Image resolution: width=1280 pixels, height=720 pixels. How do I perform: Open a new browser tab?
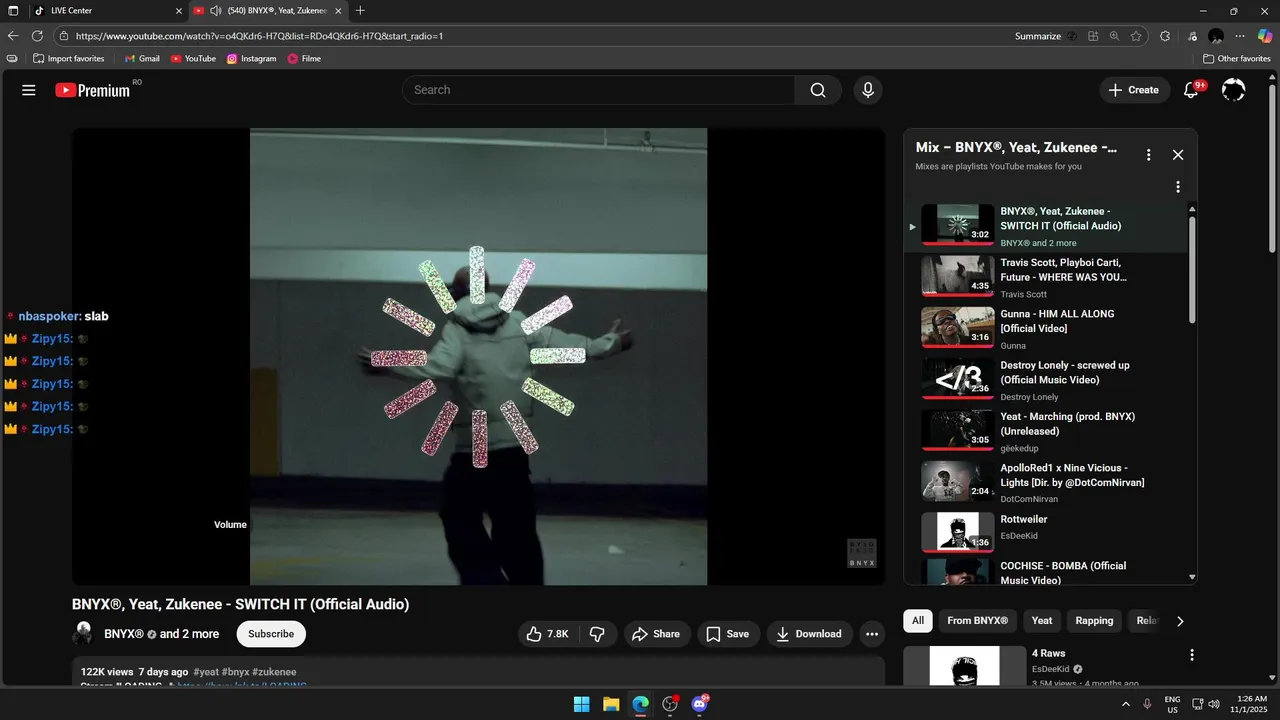coord(360,11)
